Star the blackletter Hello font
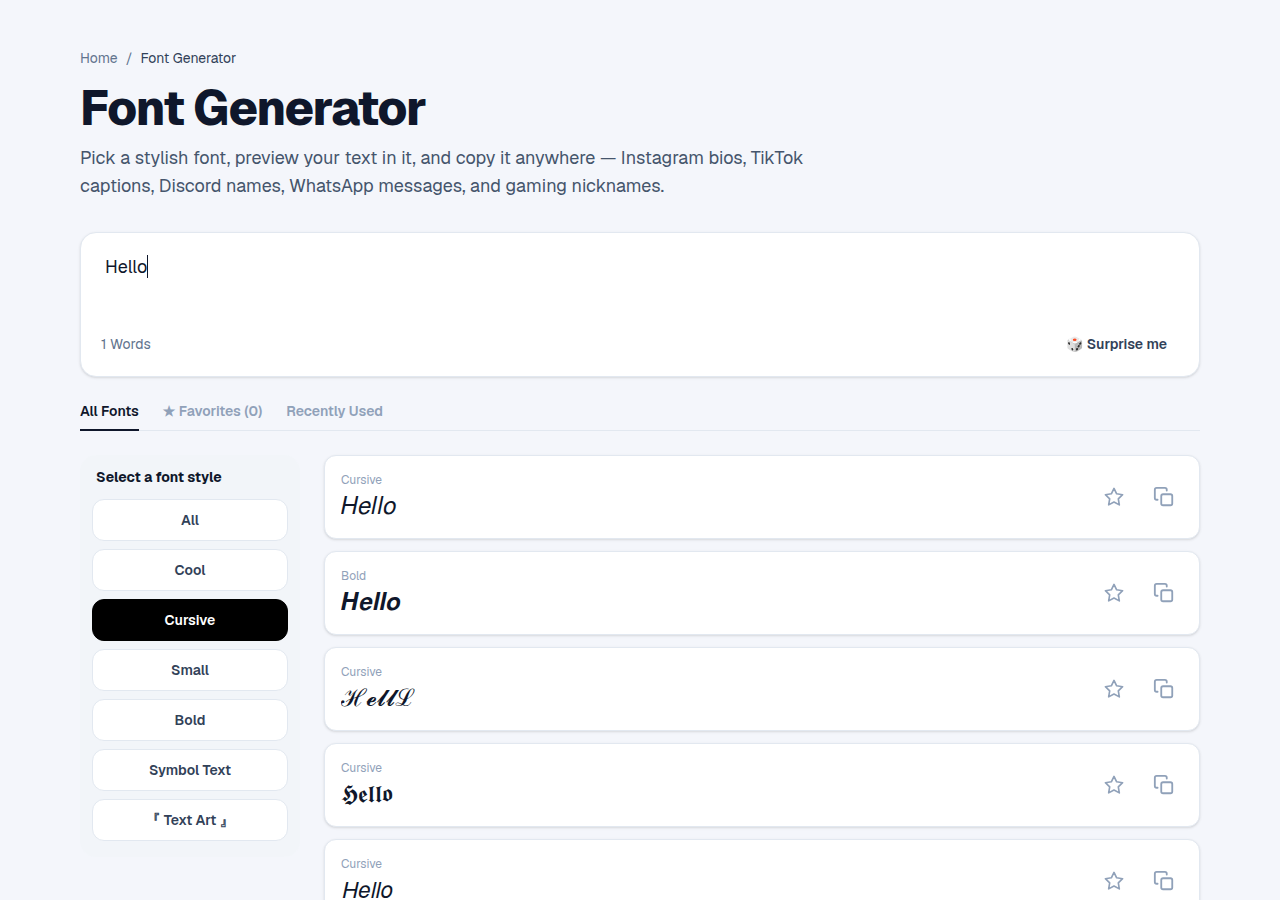Screen dimensions: 1280x900 (1114, 785)
